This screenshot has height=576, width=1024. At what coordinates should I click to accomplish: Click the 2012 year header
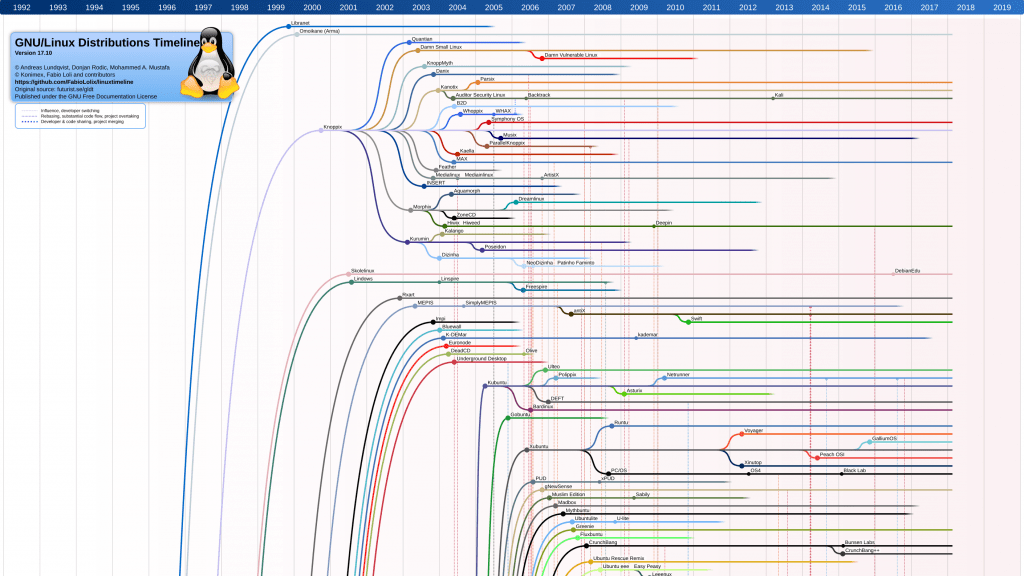coord(748,7)
